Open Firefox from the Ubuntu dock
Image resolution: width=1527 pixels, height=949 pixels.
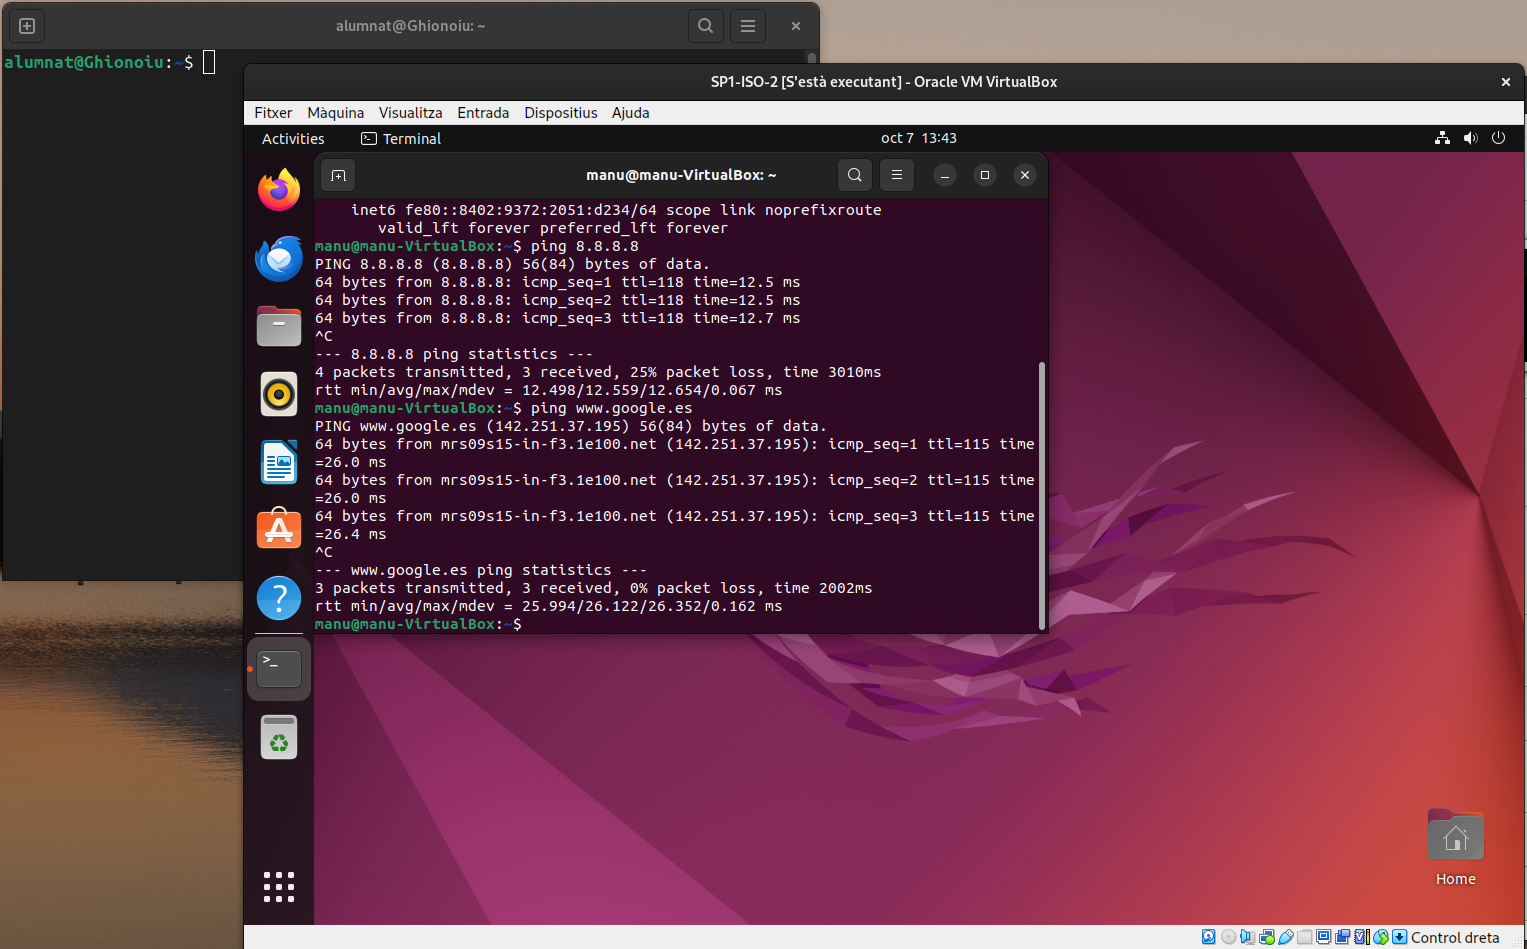pos(279,190)
